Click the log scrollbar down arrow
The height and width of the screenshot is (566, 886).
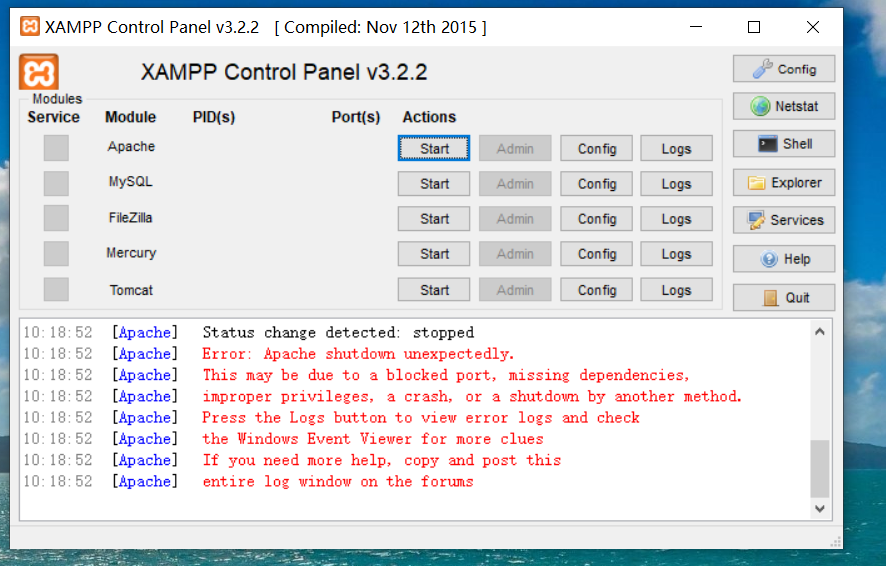[x=820, y=508]
